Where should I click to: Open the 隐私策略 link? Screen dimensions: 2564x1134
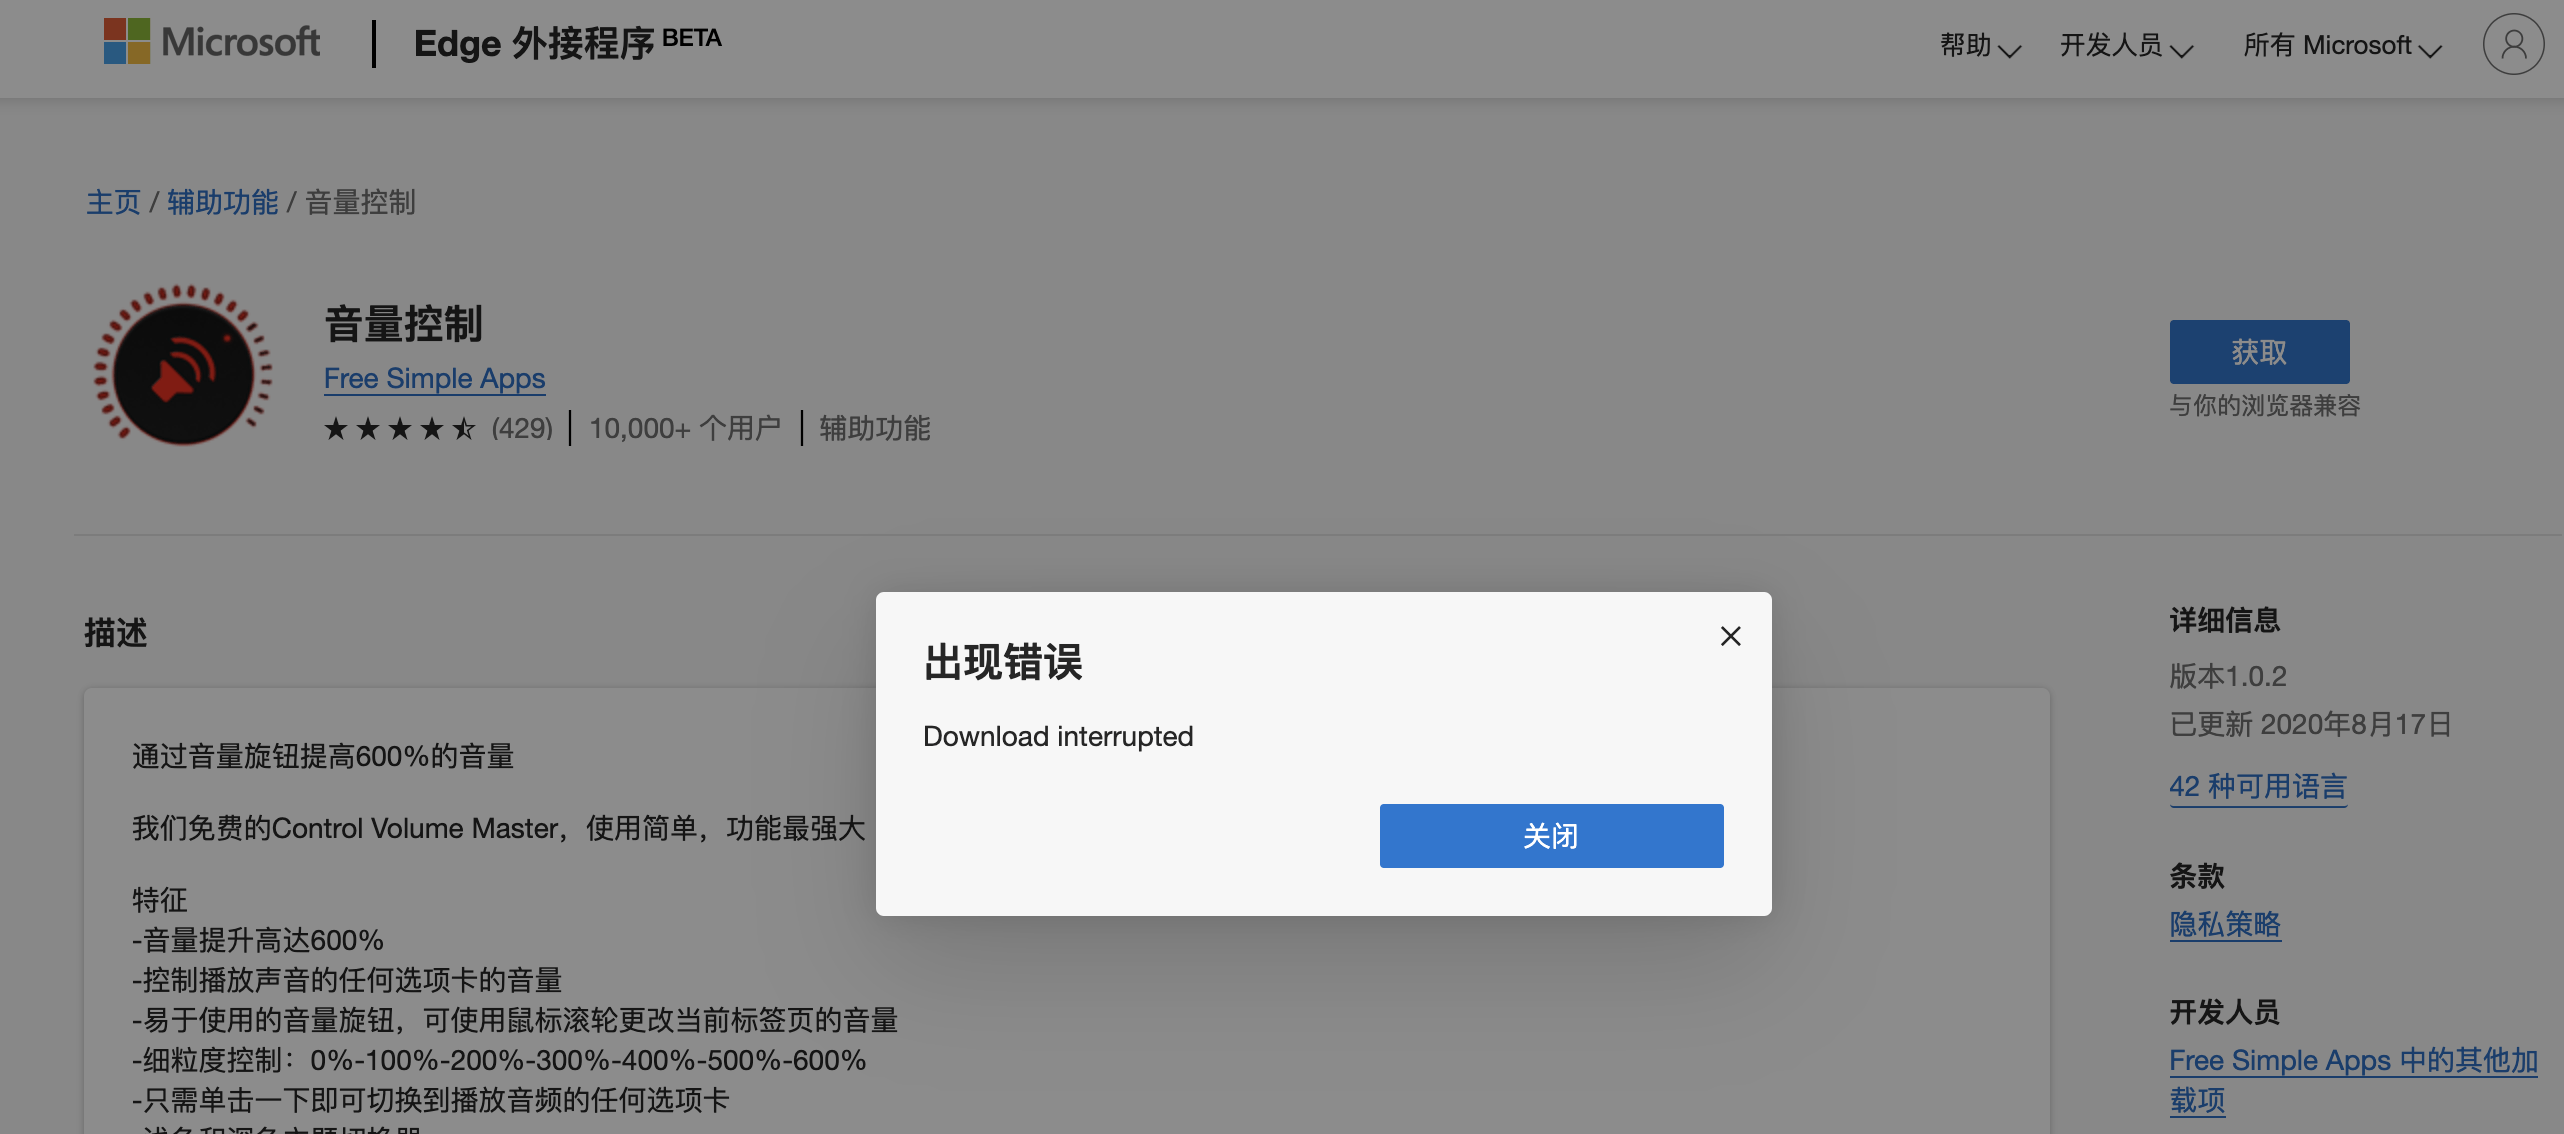pyautogui.click(x=2225, y=925)
